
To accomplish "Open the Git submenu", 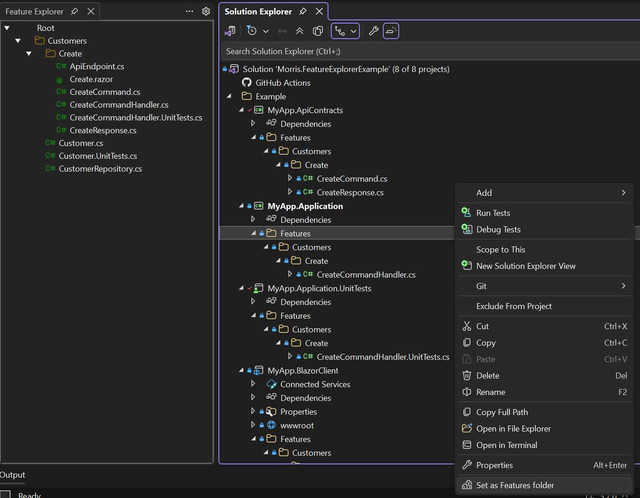I will (544, 287).
